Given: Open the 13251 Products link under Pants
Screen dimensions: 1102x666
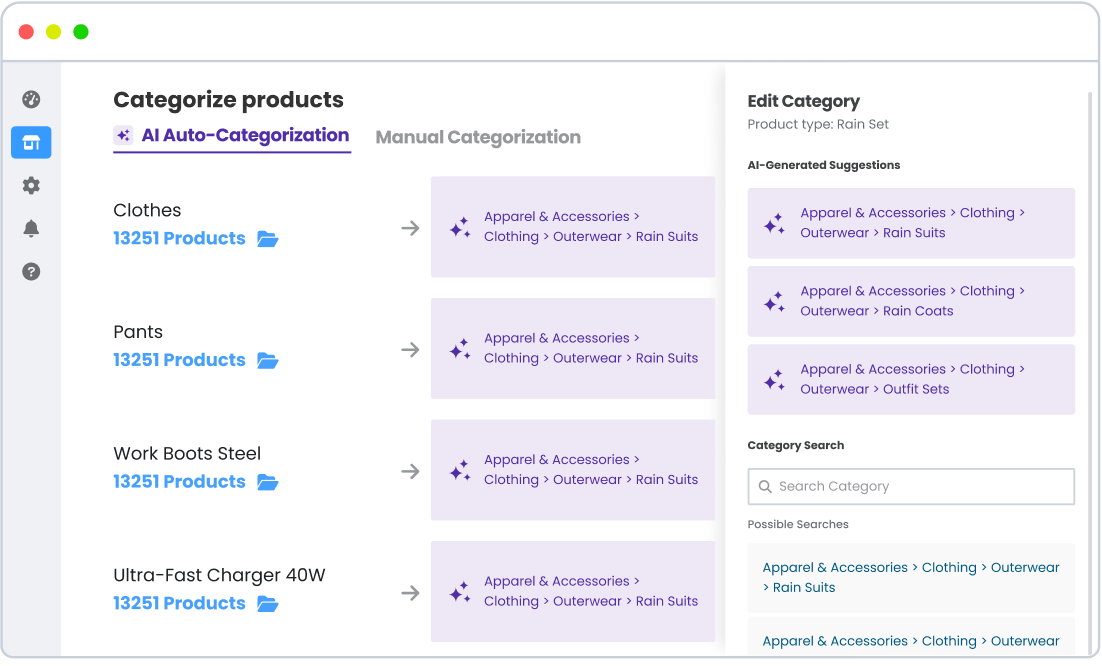Looking at the screenshot, I should 179,360.
